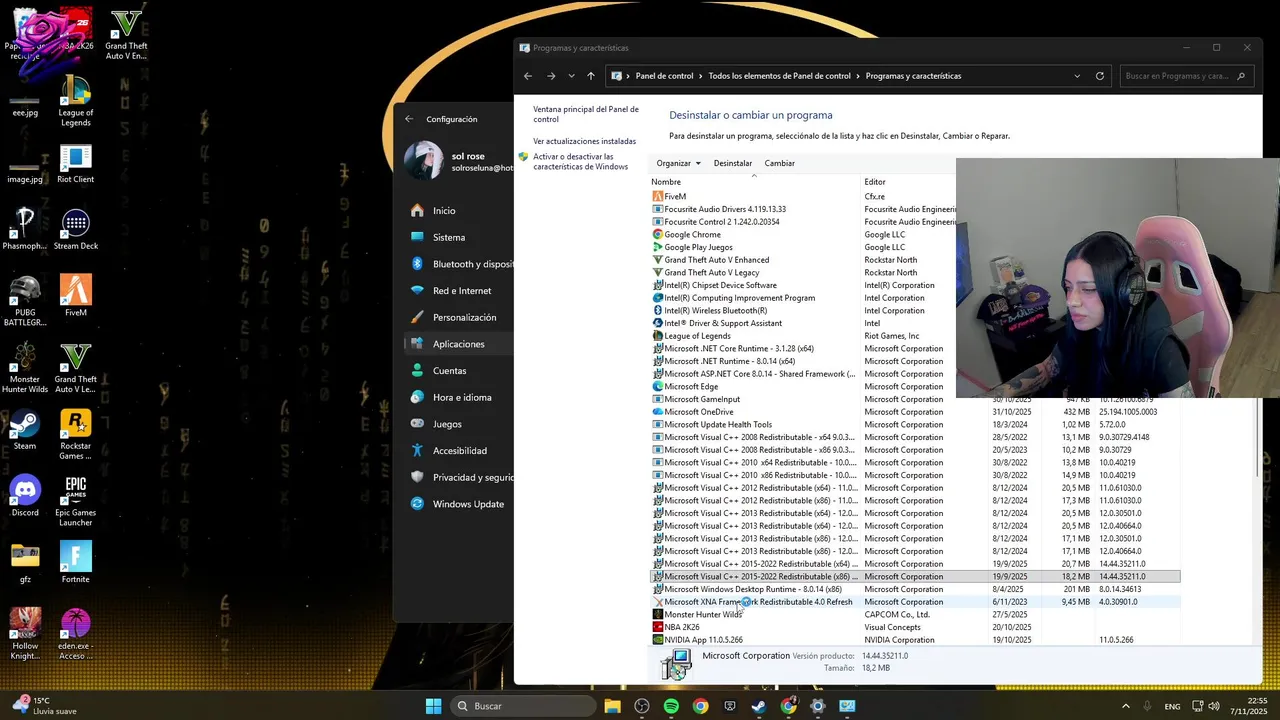The width and height of the screenshot is (1280, 720).
Task: Go up one level in Control Panel
Action: (x=591, y=76)
